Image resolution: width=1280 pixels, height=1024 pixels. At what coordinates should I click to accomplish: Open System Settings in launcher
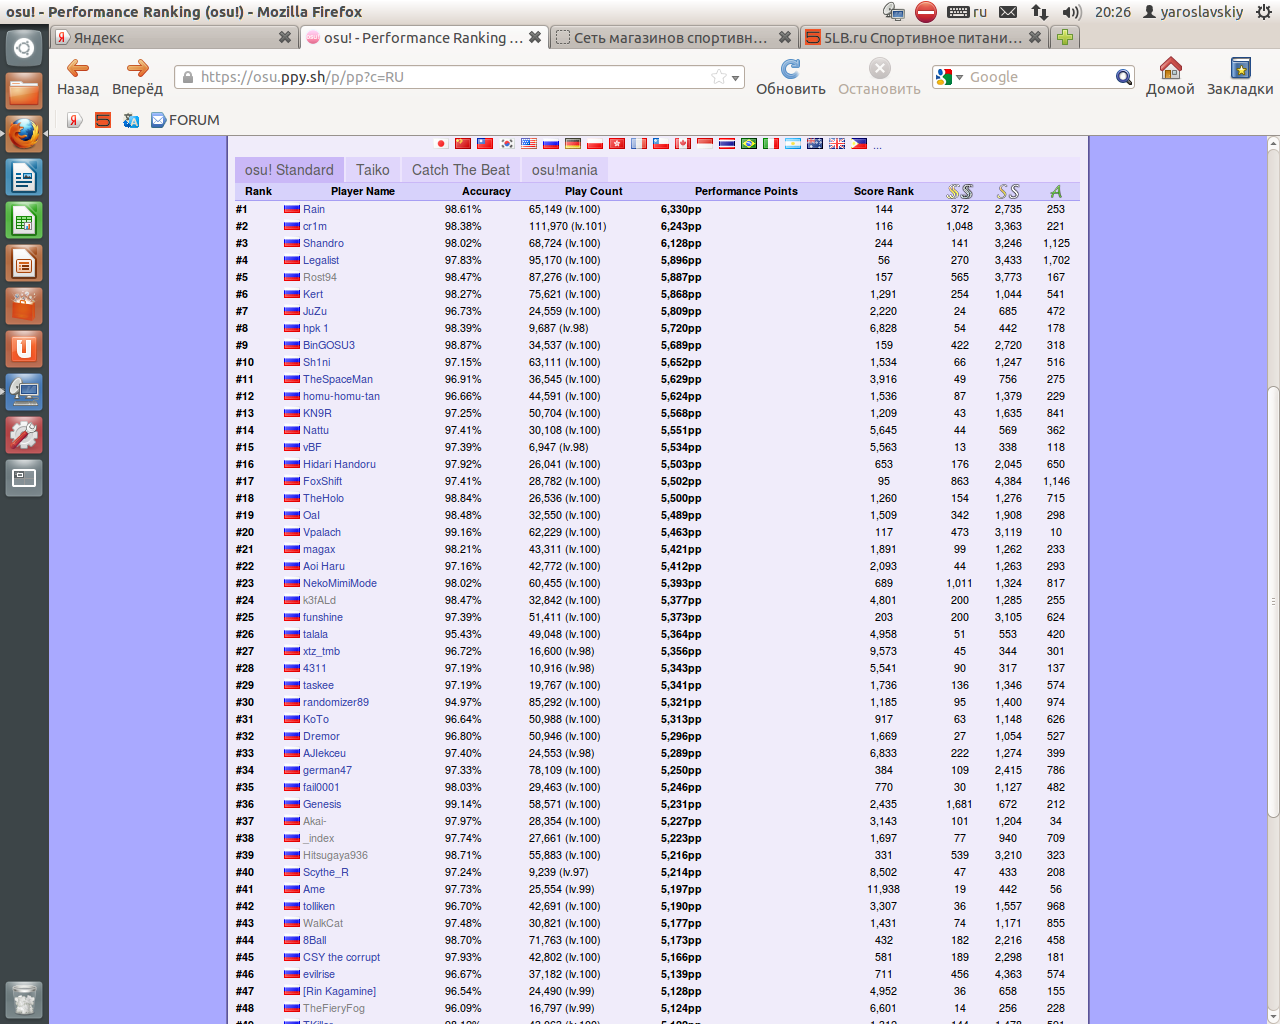tap(24, 435)
